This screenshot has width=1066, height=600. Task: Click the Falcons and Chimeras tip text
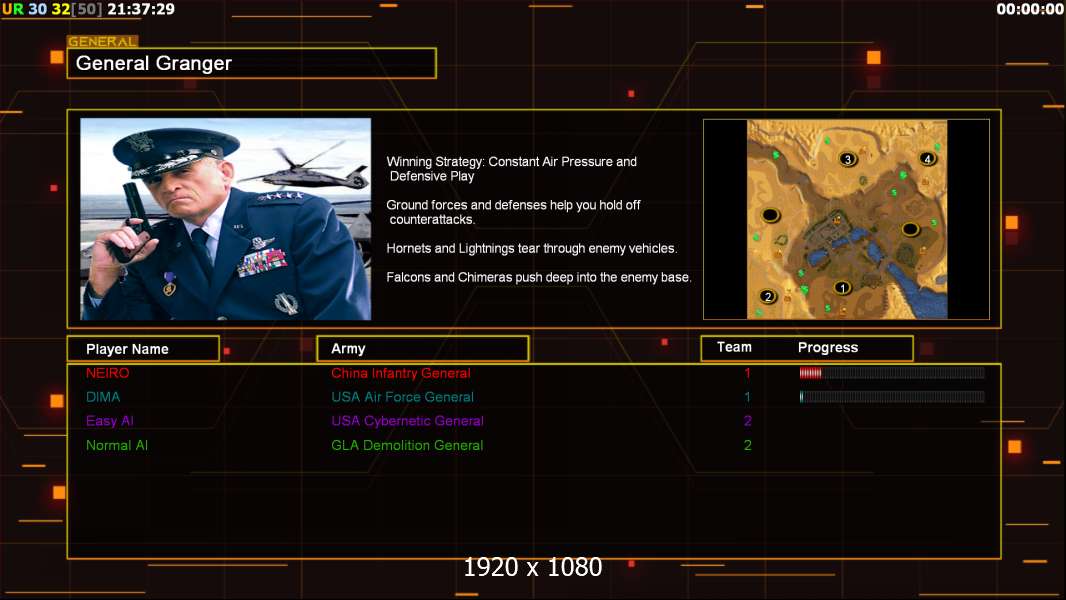(x=538, y=277)
